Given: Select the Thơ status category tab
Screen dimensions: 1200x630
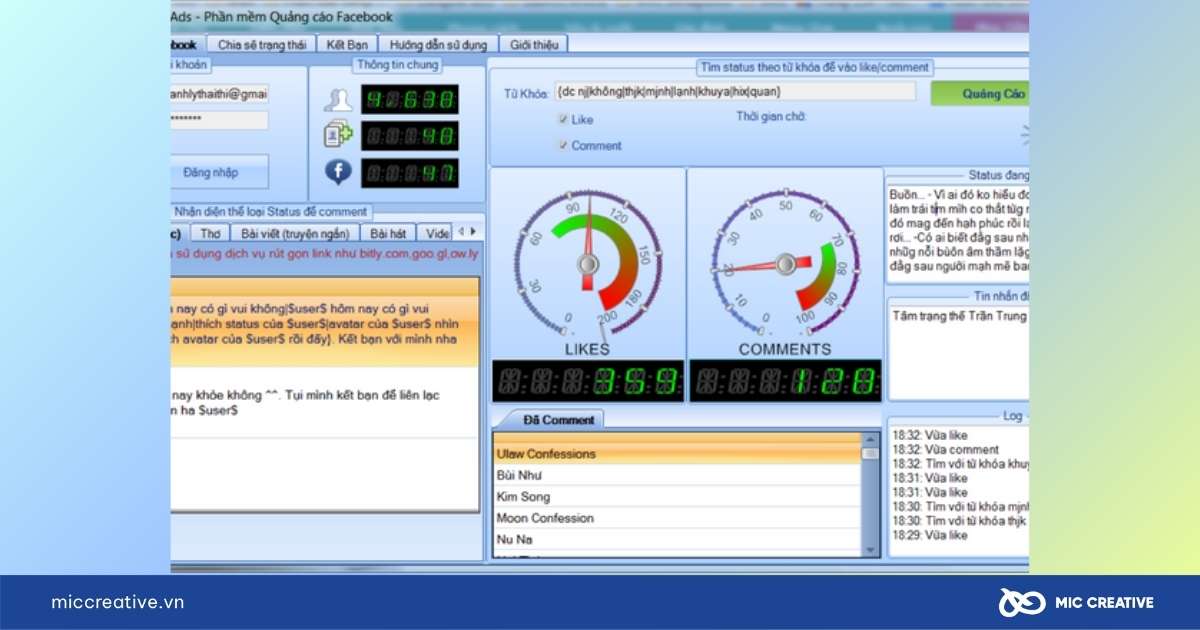Looking at the screenshot, I should 210,232.
